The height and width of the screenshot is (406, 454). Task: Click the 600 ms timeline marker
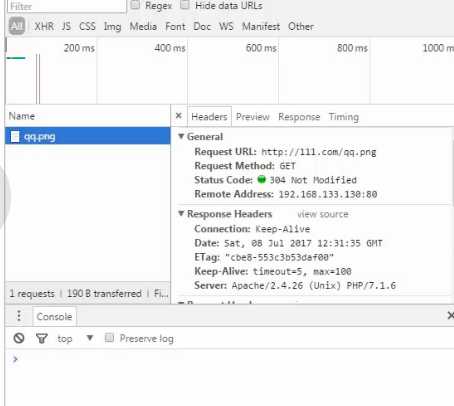[x=261, y=48]
